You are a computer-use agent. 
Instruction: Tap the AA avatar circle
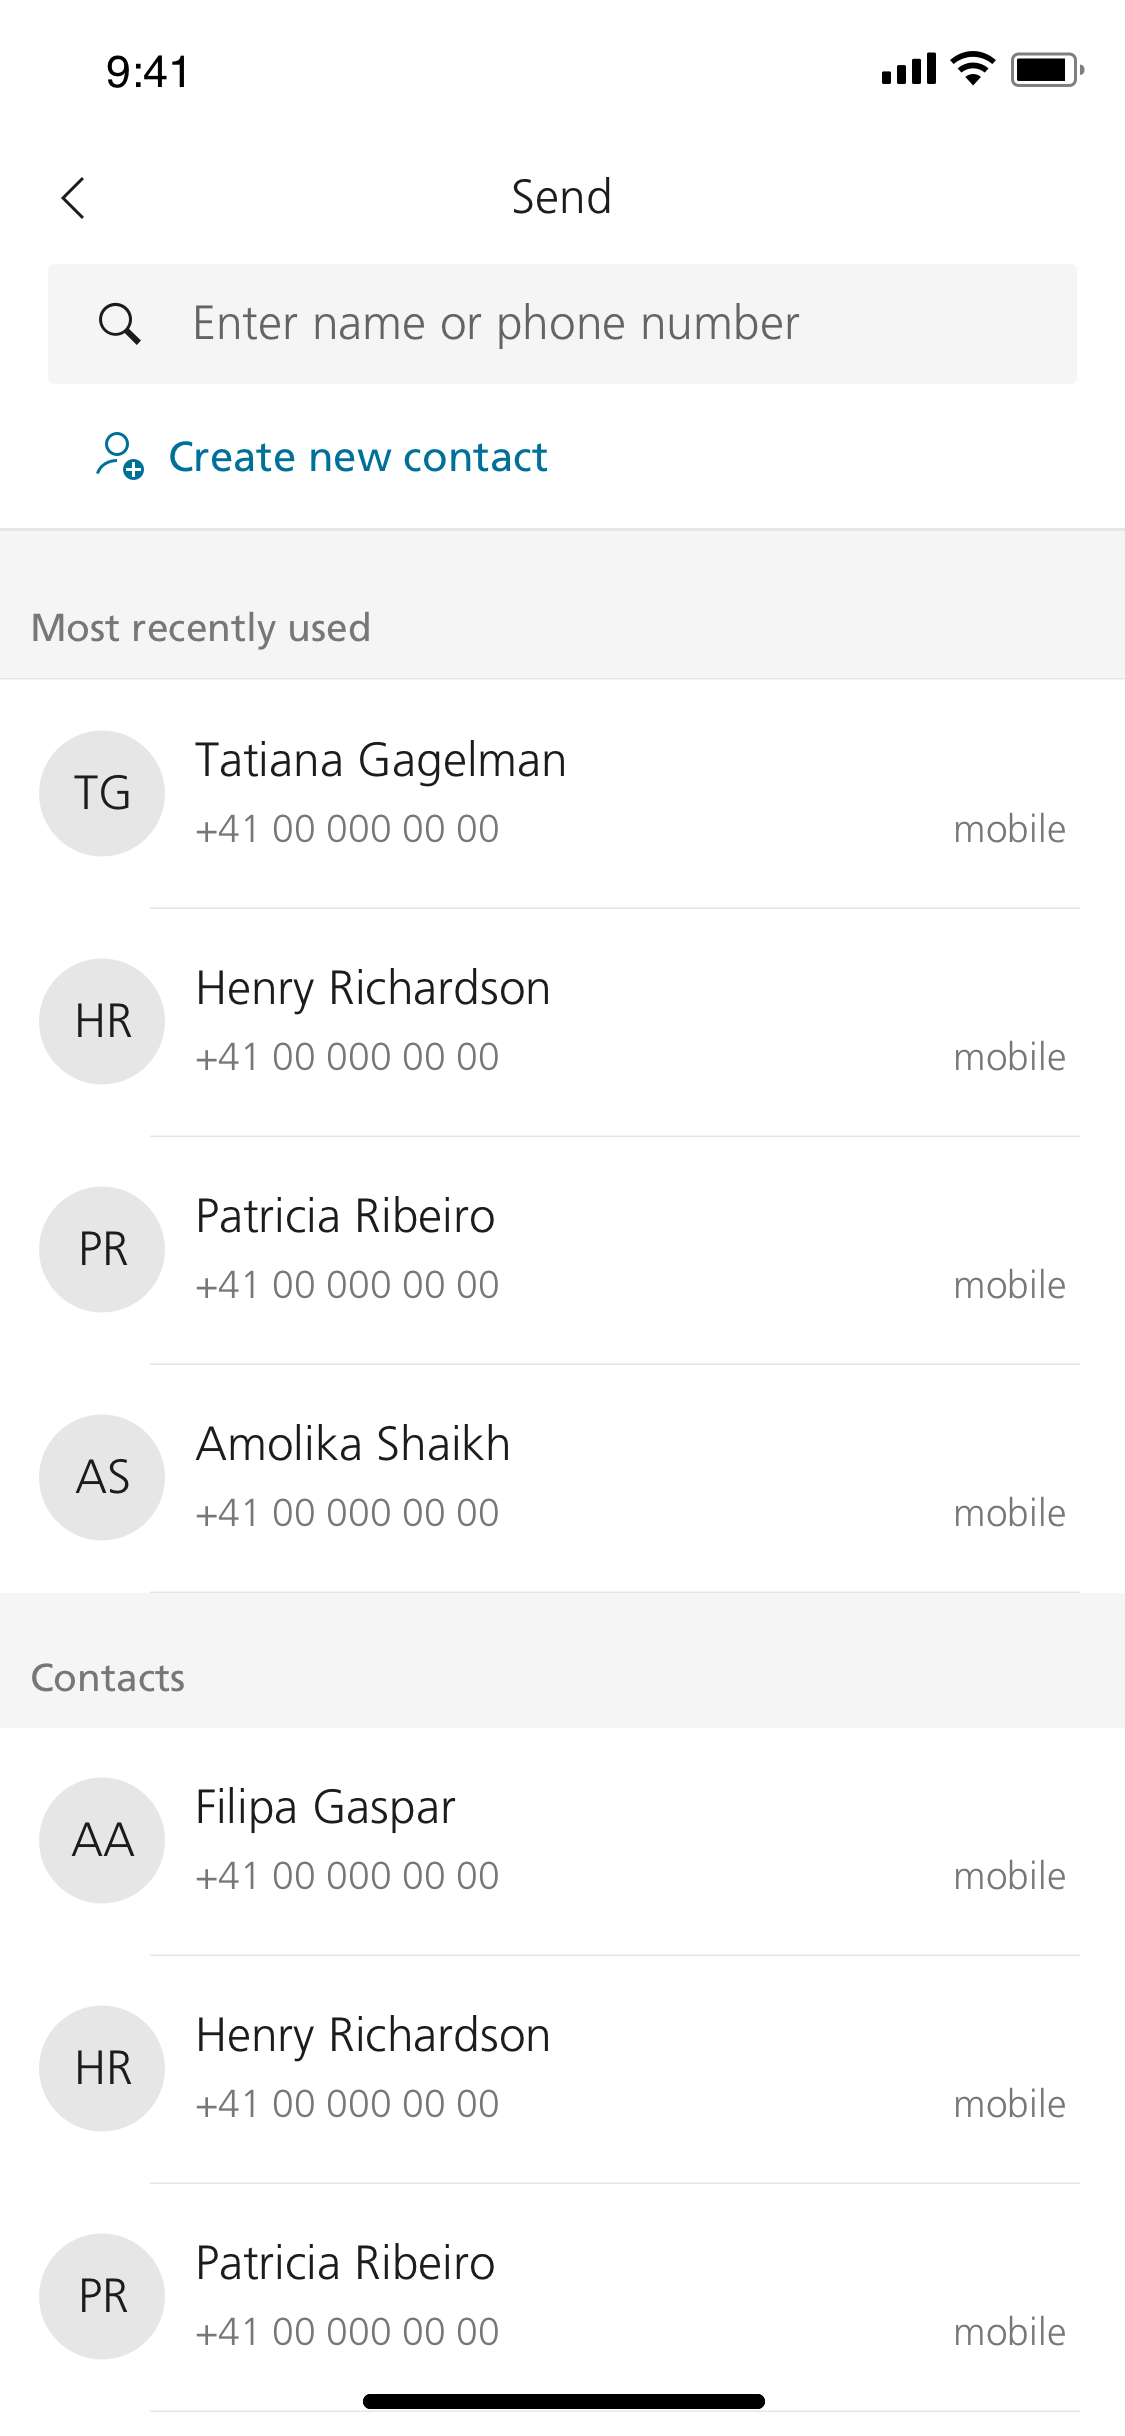click(102, 1840)
